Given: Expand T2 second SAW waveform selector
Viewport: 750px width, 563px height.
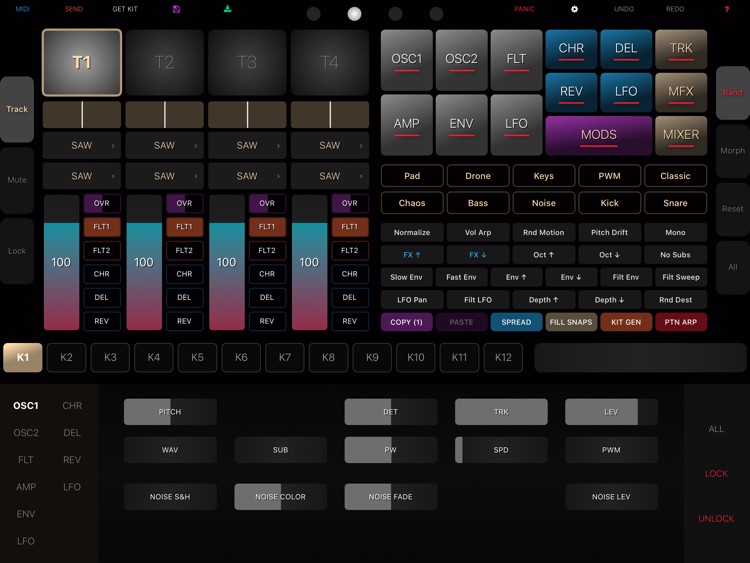Looking at the screenshot, I should coord(164,176).
